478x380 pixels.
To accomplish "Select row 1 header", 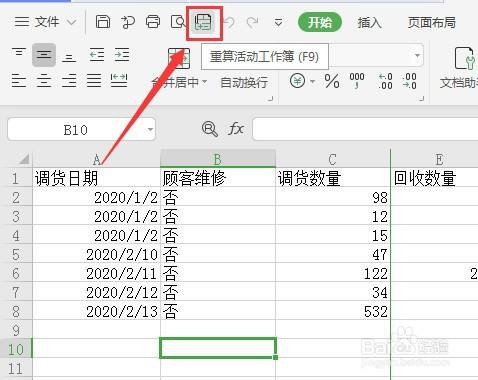I will click(16, 178).
